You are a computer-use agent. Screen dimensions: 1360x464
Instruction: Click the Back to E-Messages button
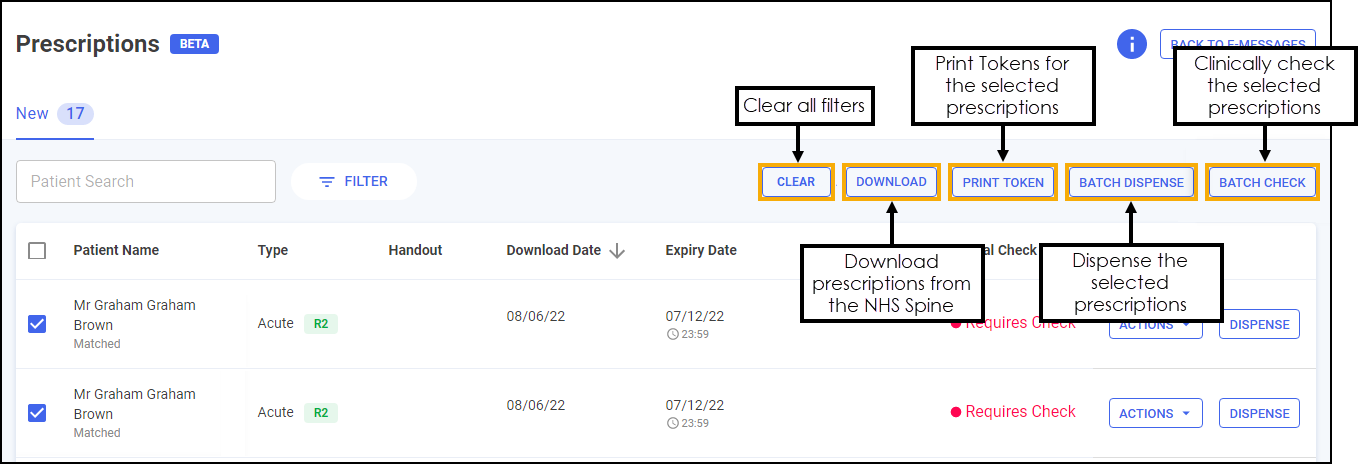(x=1237, y=44)
